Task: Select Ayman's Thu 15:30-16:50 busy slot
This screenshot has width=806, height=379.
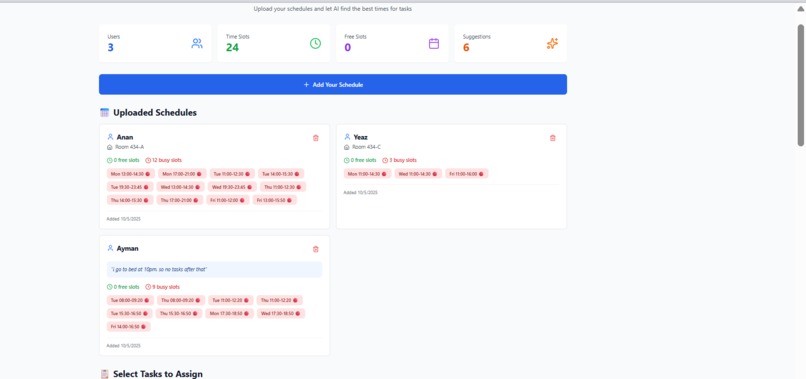Action: click(178, 313)
